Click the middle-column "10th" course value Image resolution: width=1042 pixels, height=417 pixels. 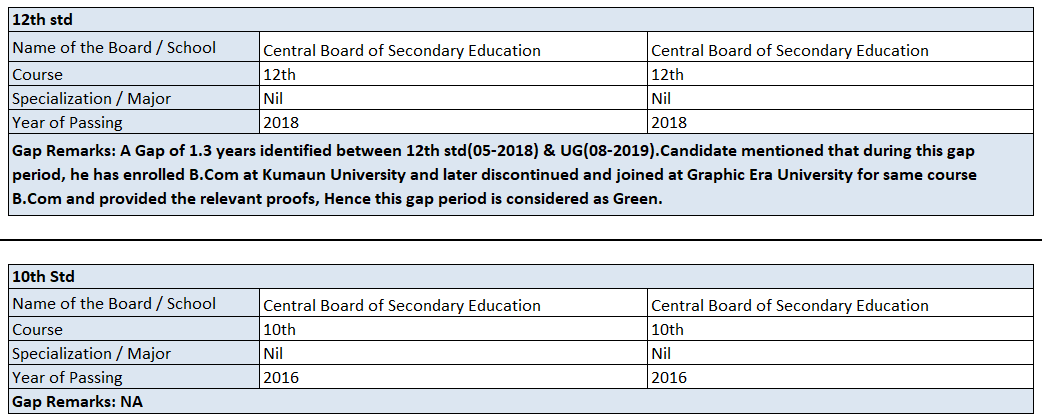(279, 329)
